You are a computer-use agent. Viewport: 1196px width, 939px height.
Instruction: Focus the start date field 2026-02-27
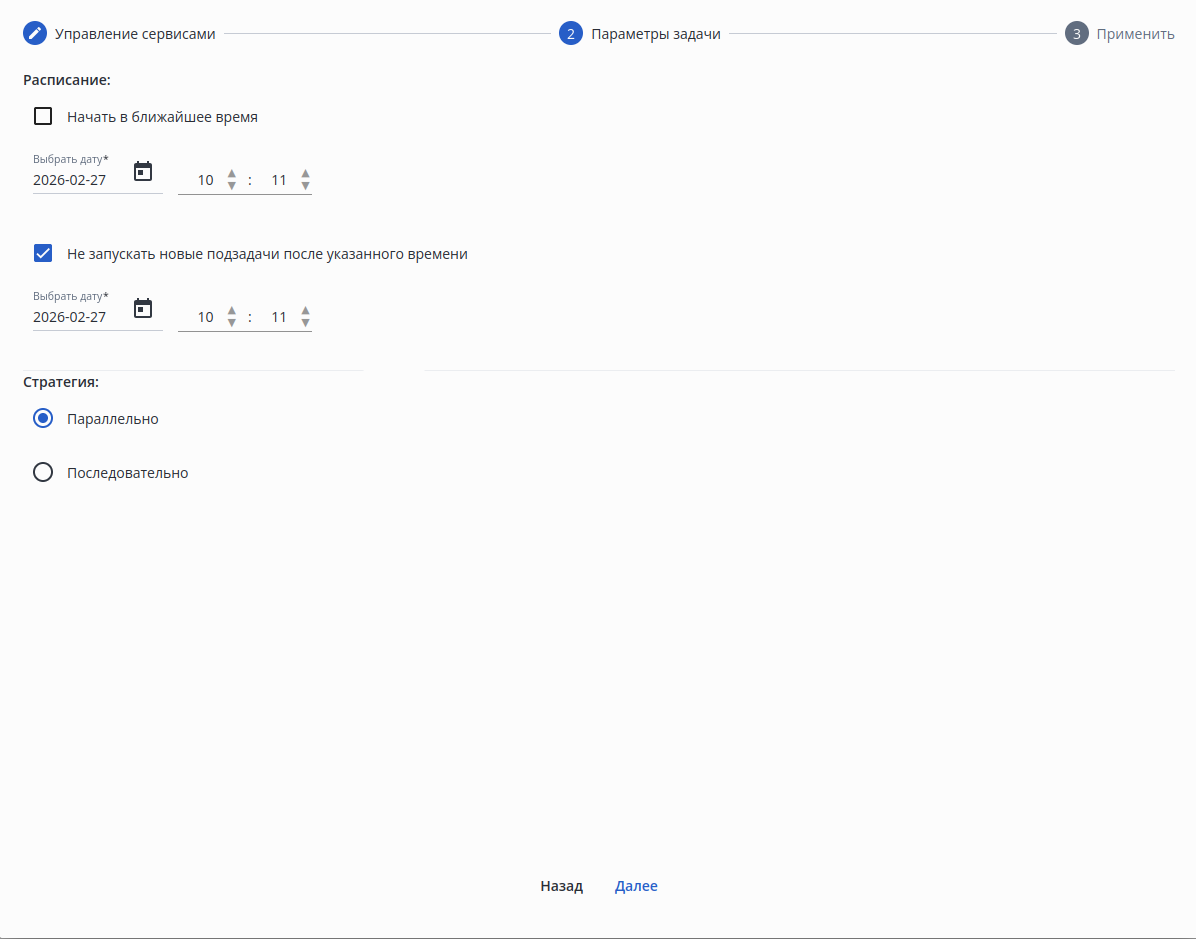click(80, 180)
